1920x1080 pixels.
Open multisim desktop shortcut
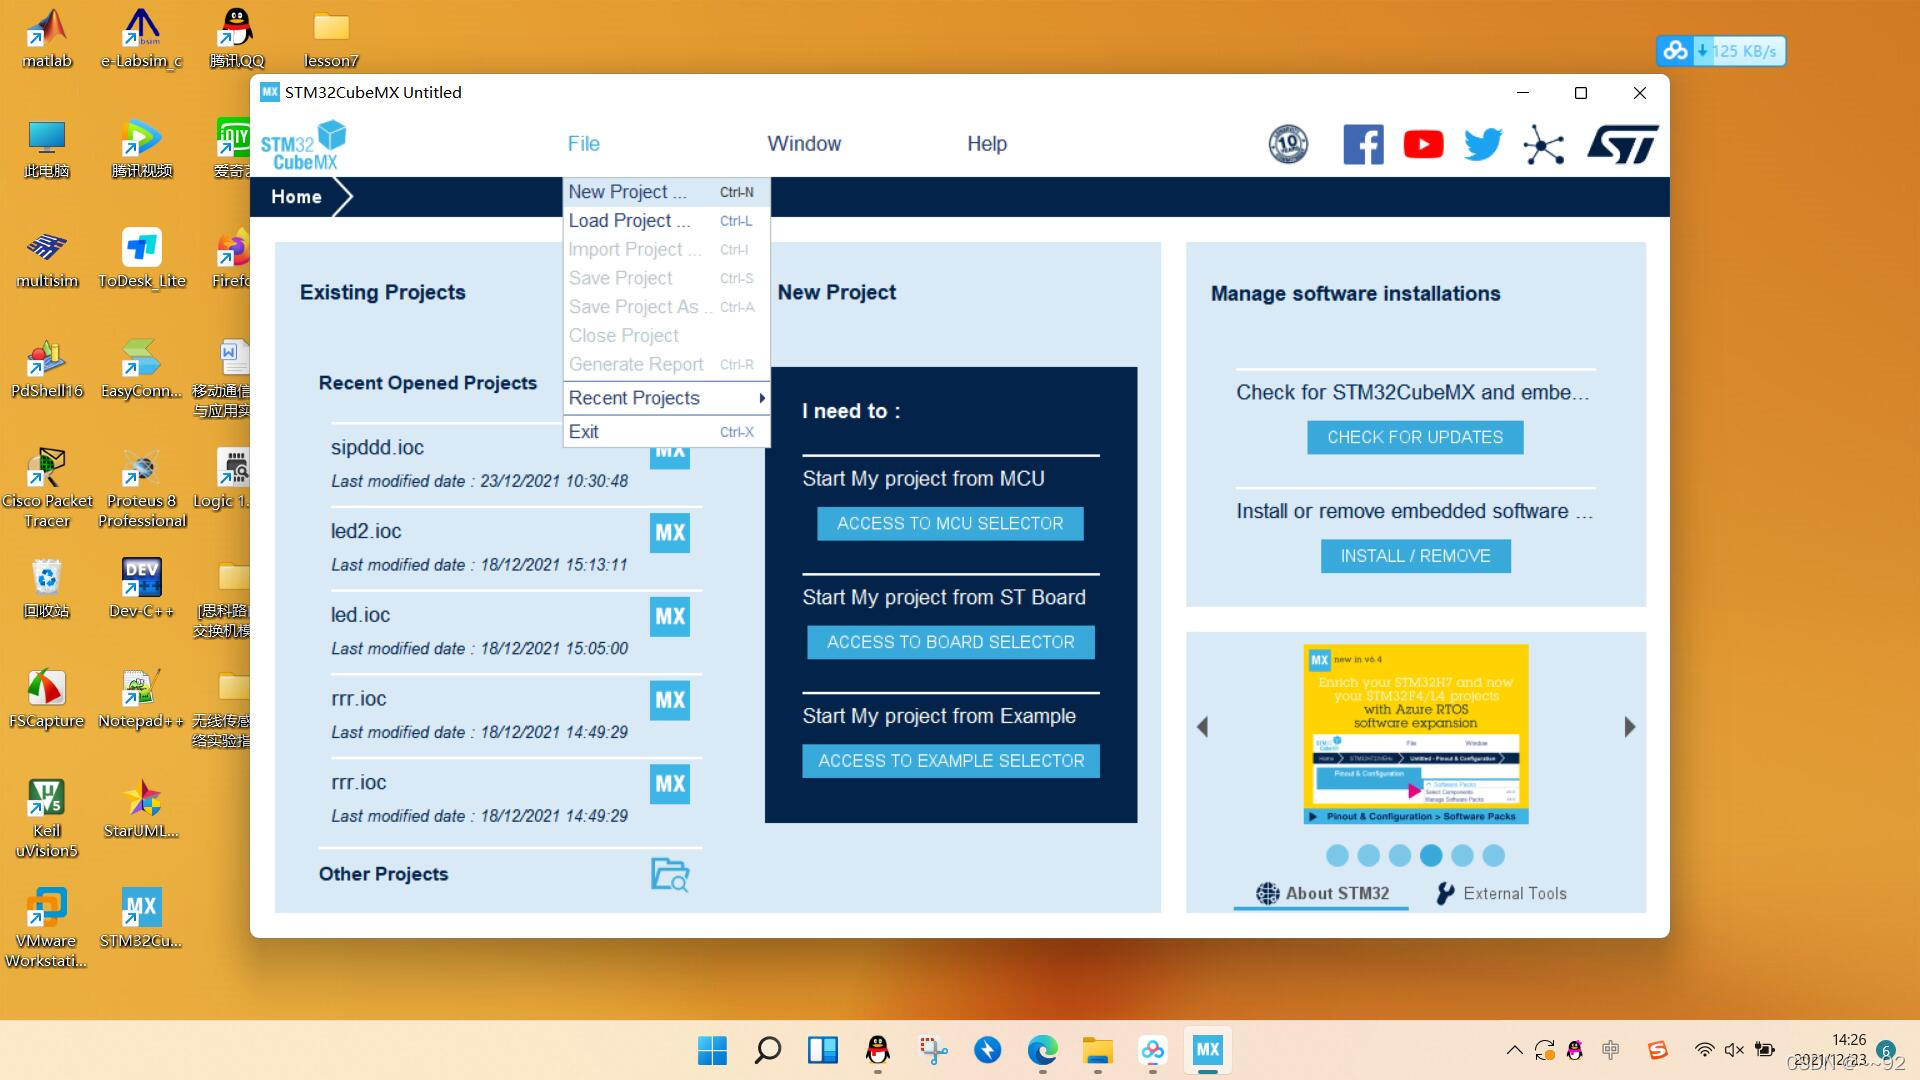[x=47, y=259]
